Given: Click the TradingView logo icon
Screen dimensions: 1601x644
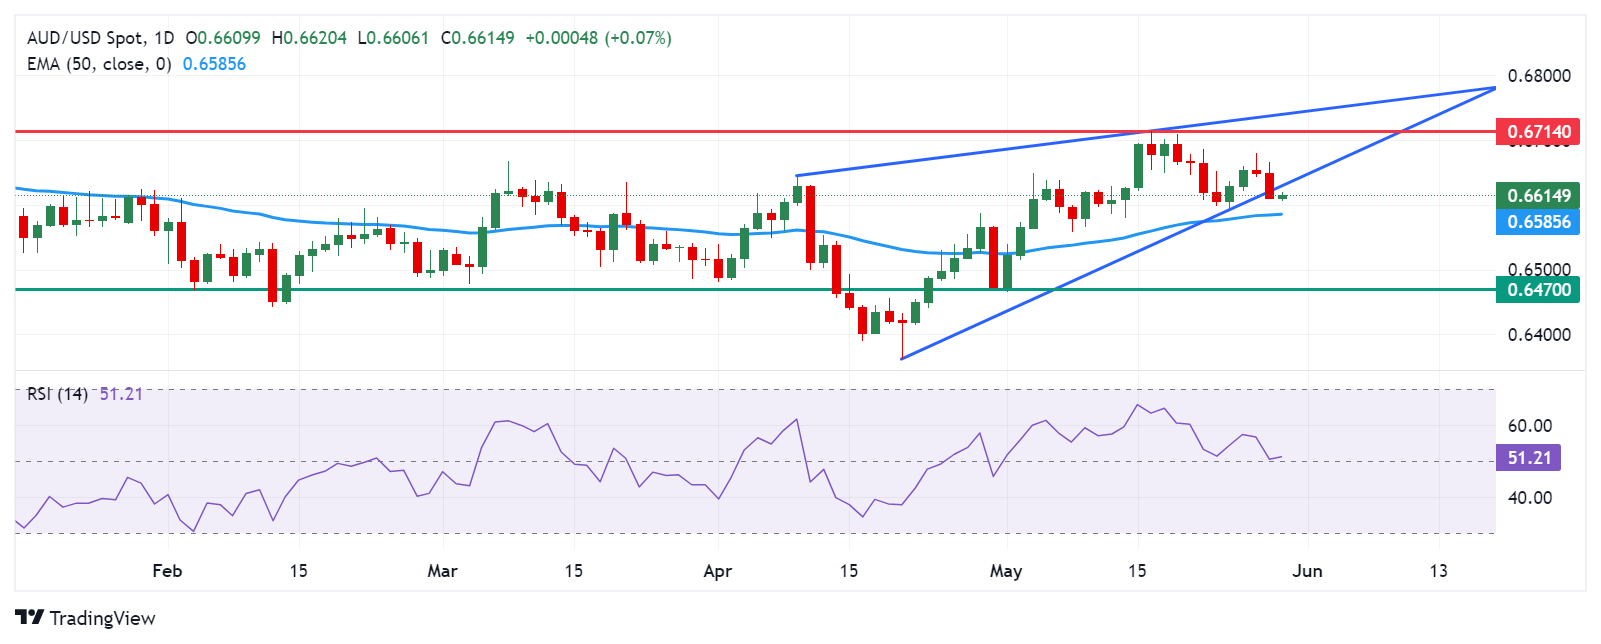Looking at the screenshot, I should click(x=30, y=618).
